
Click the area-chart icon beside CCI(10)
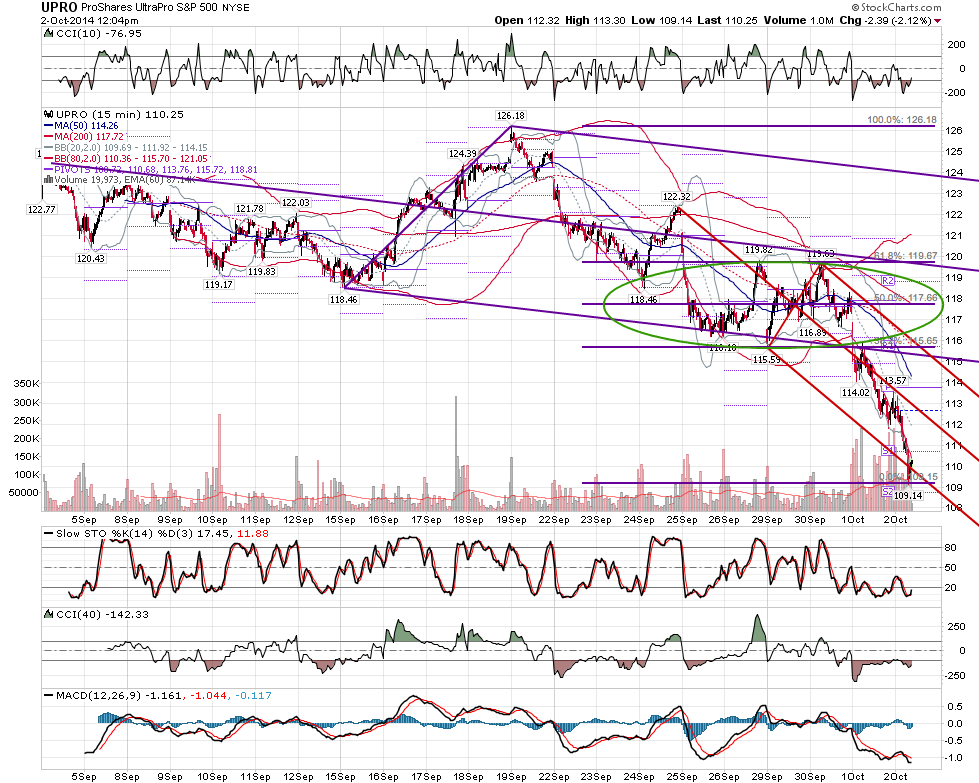48,34
